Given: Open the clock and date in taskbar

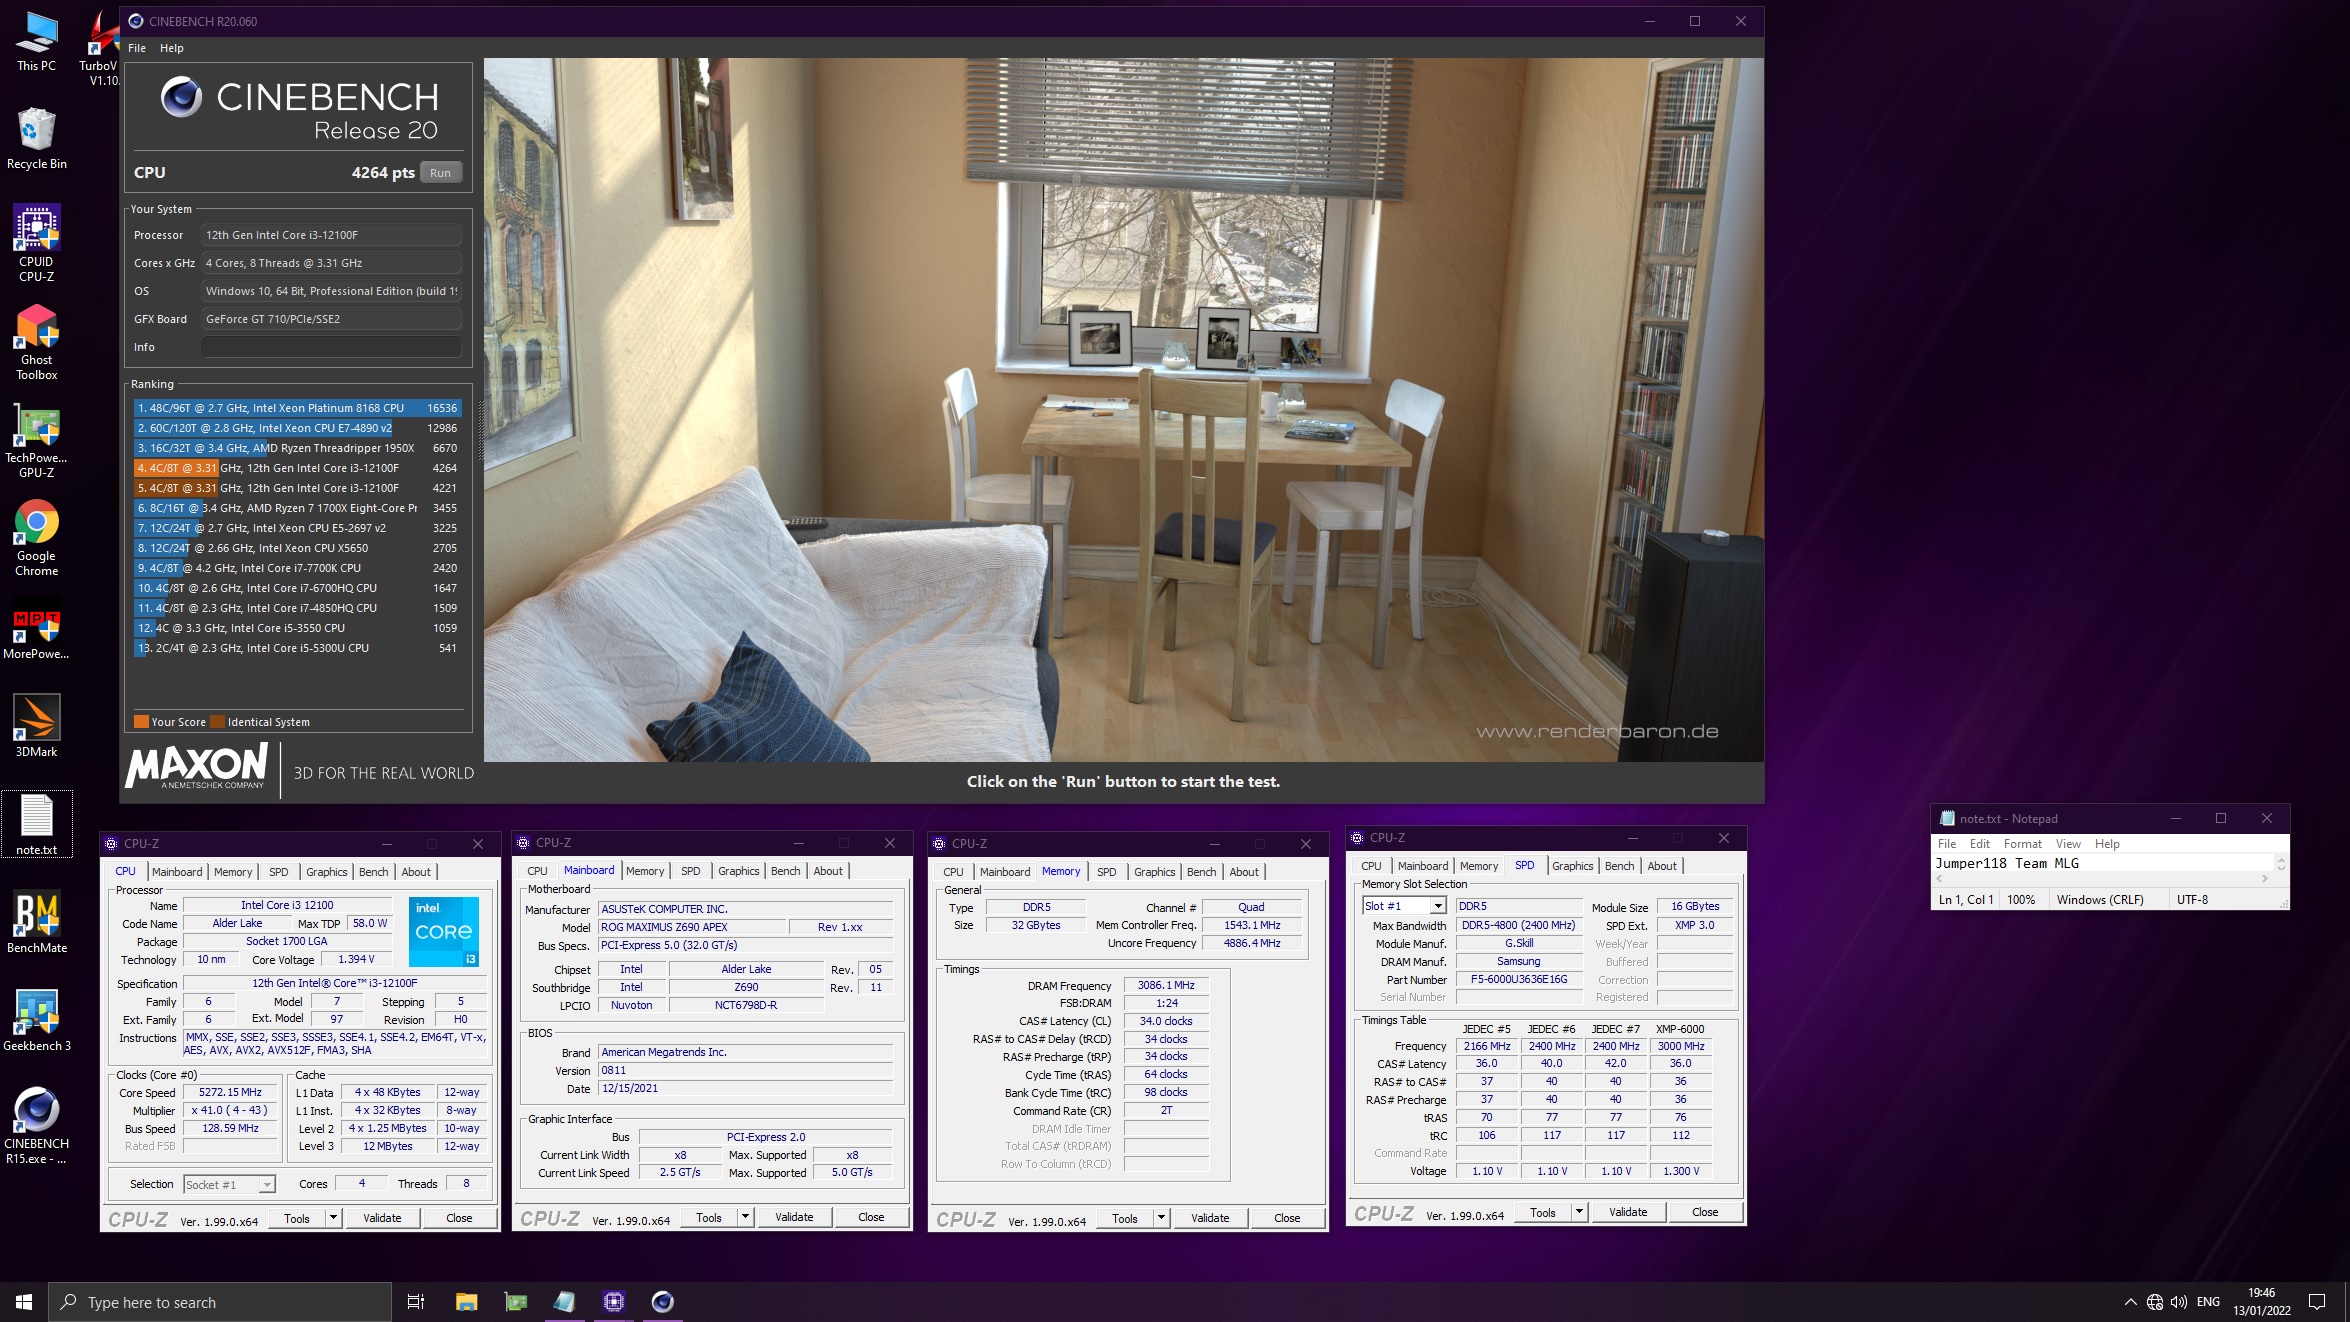Looking at the screenshot, I should tap(2261, 1302).
